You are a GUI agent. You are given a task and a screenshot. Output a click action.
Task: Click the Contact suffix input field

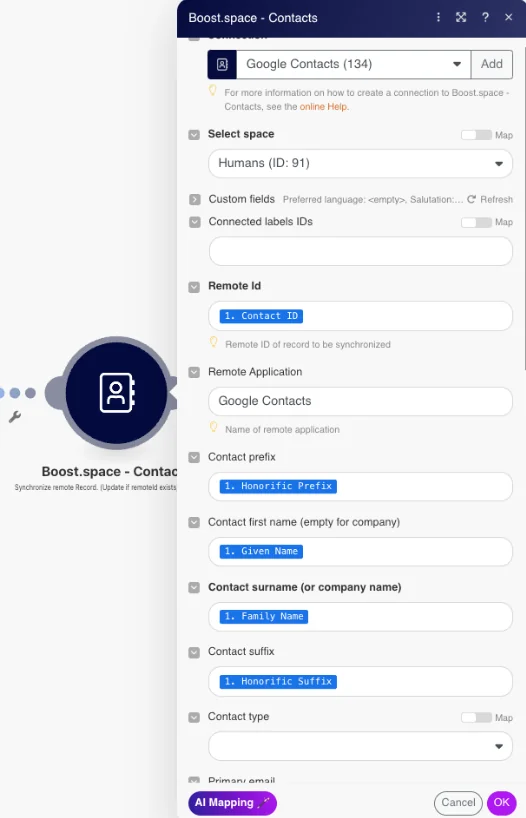click(x=361, y=681)
